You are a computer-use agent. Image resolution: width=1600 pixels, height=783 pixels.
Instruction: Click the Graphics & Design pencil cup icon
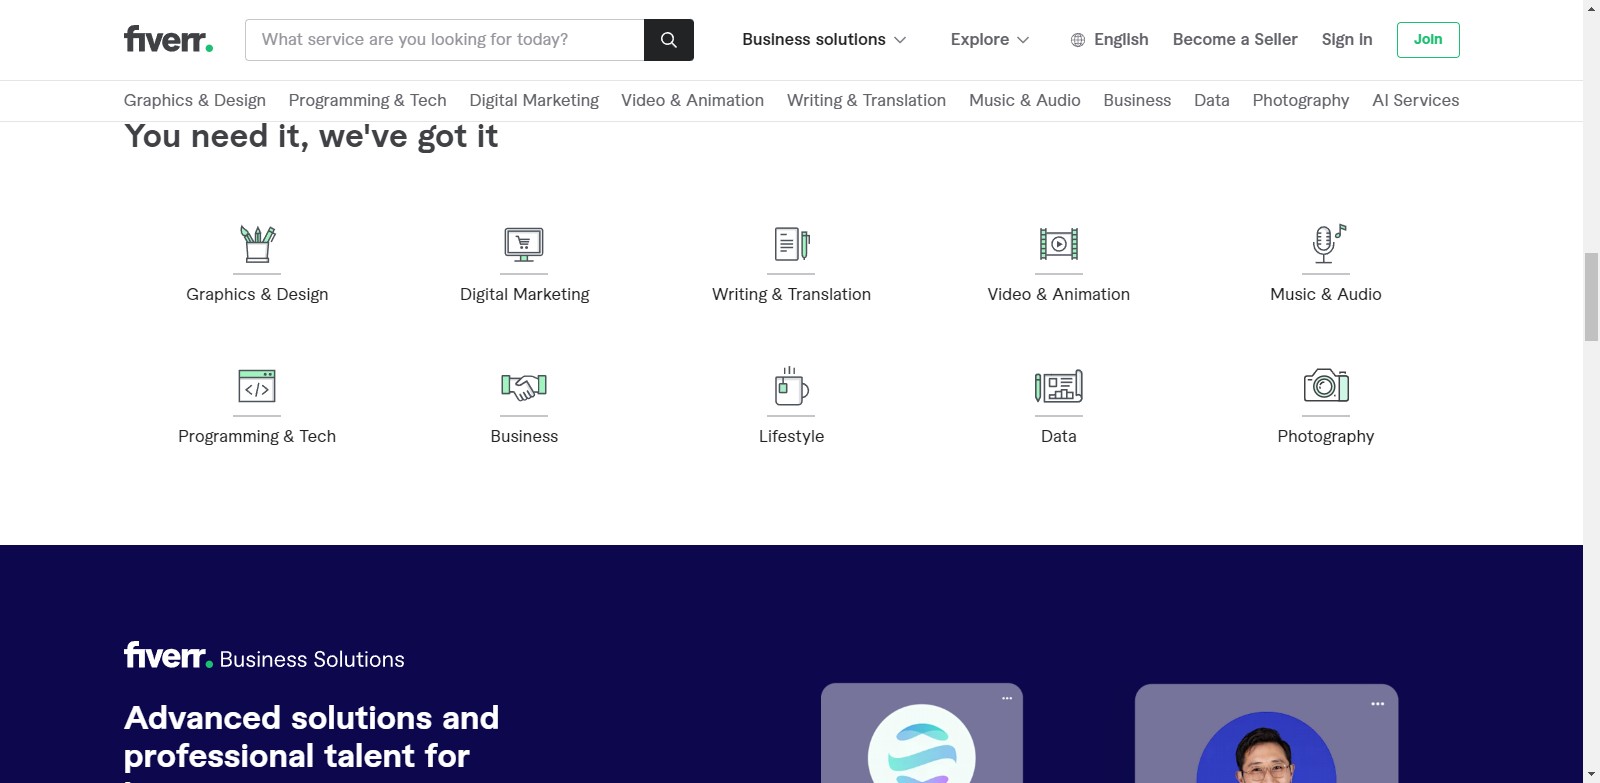pos(257,244)
